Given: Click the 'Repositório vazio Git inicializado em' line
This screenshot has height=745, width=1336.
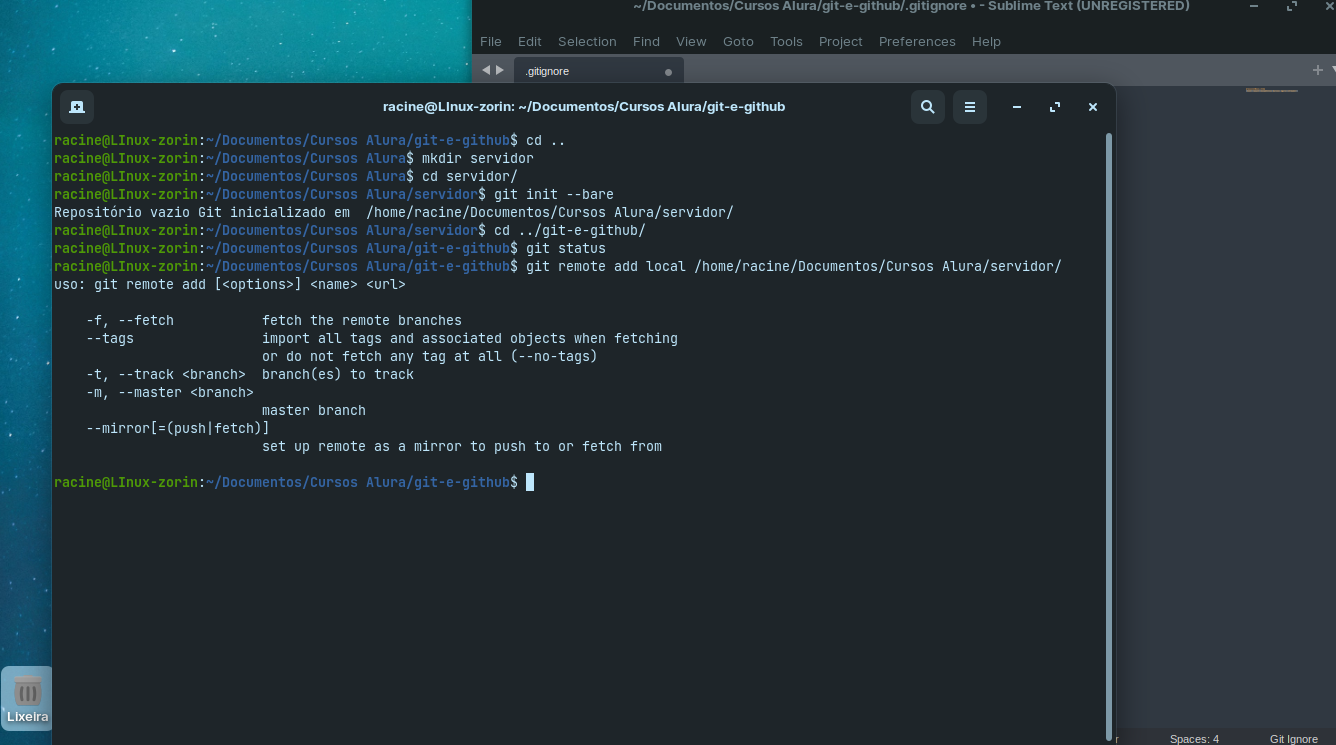Looking at the screenshot, I should (x=394, y=212).
